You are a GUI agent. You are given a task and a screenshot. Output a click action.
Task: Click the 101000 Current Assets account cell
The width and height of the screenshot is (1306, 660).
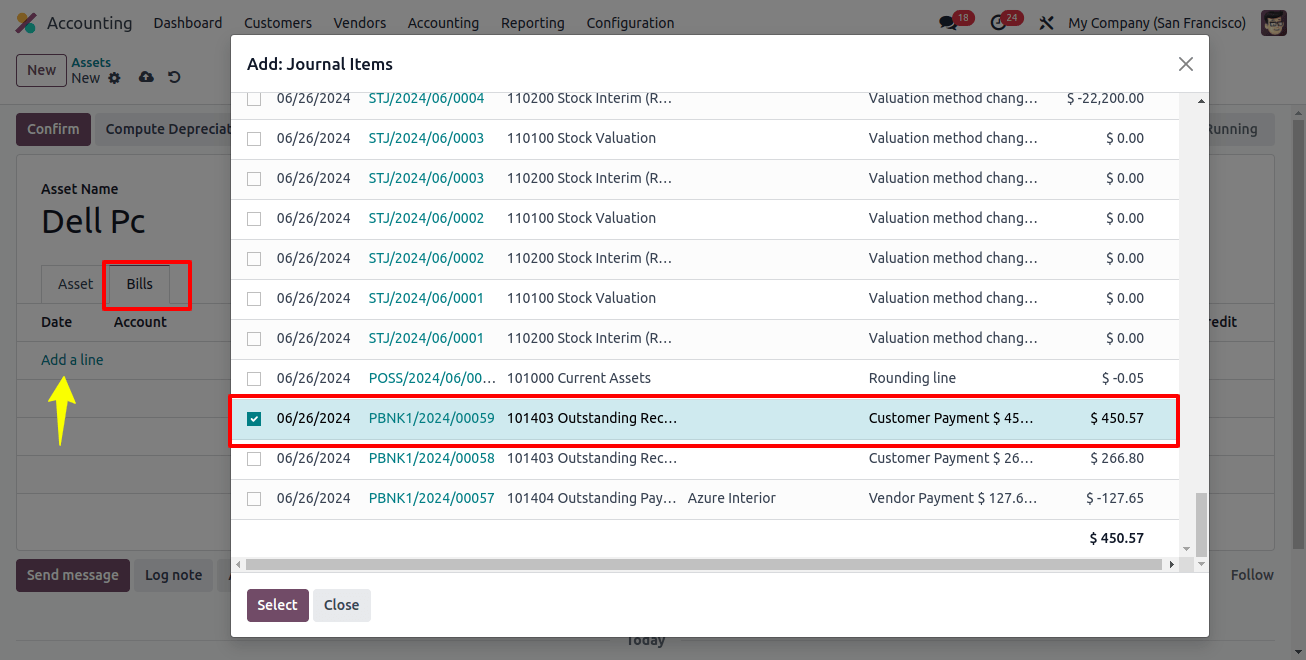point(579,378)
